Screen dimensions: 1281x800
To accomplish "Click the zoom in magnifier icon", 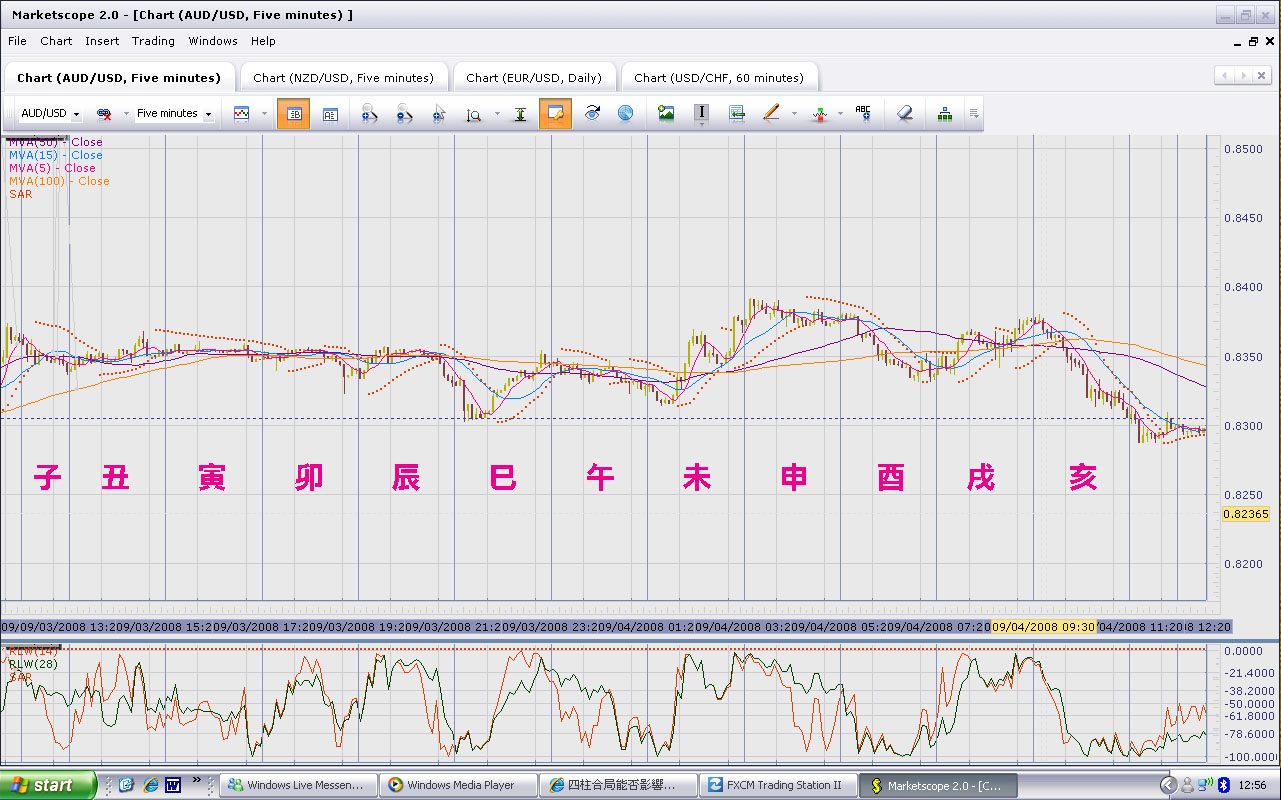I will (x=369, y=114).
